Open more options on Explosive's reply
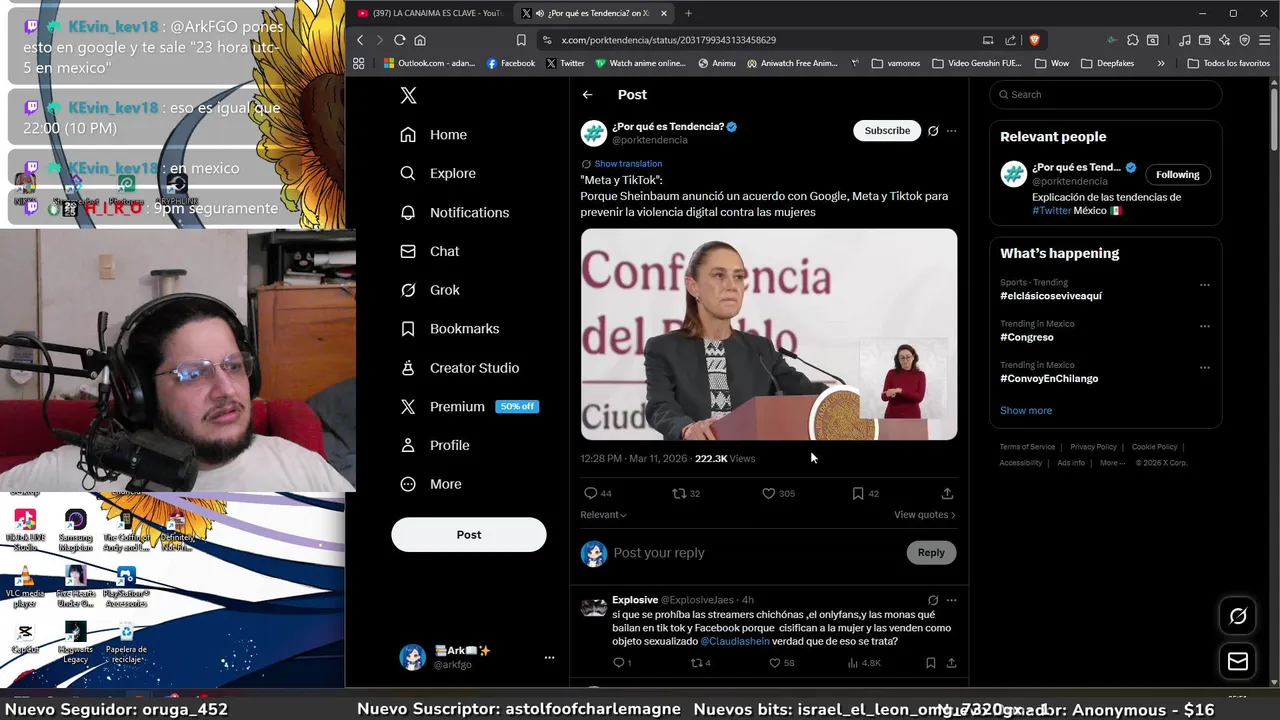 click(x=951, y=600)
